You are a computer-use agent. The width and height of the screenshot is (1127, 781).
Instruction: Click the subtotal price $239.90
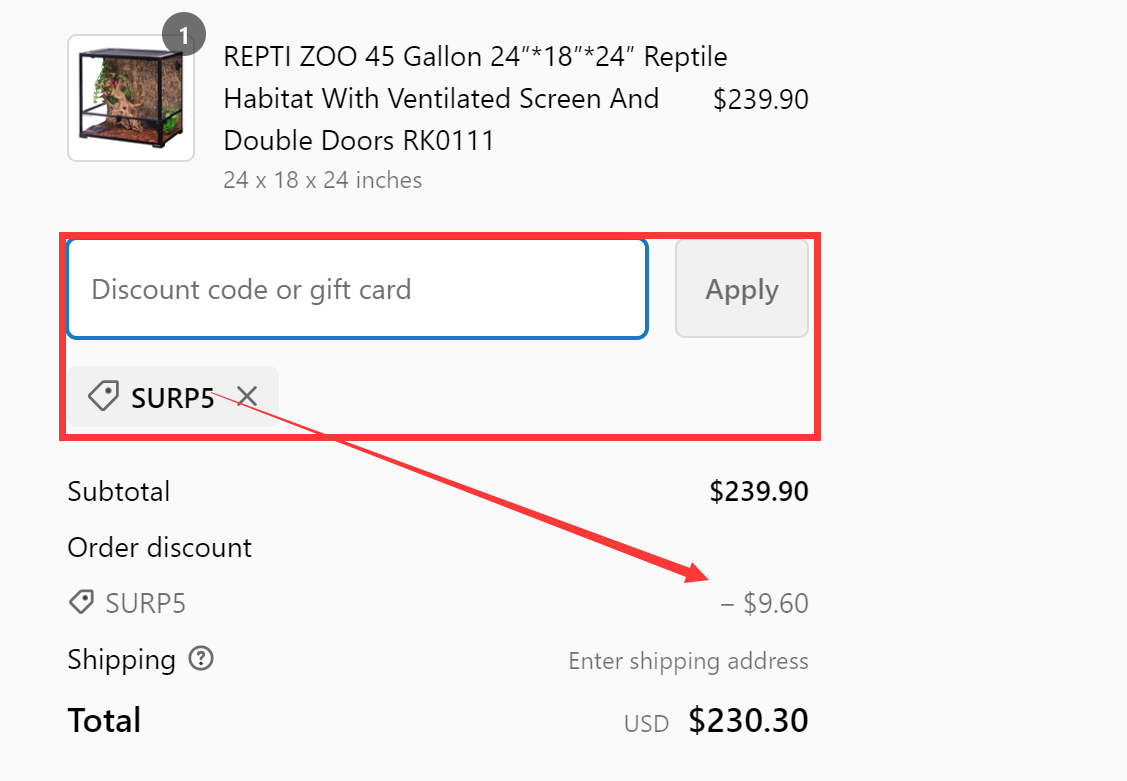point(758,491)
